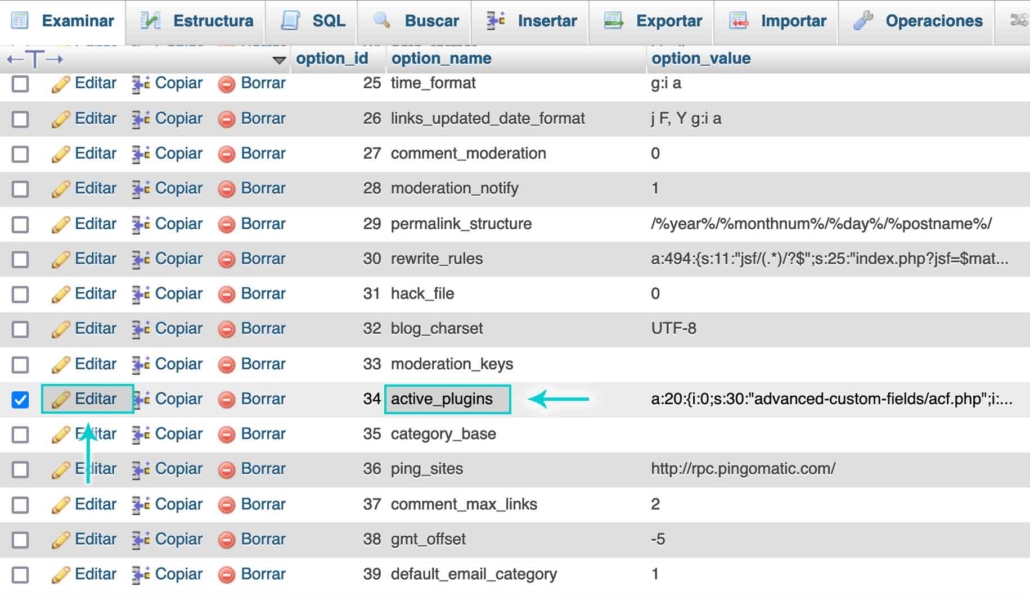Click the pencil edit icon for active_plugins
The image size is (1030, 593).
click(61, 399)
